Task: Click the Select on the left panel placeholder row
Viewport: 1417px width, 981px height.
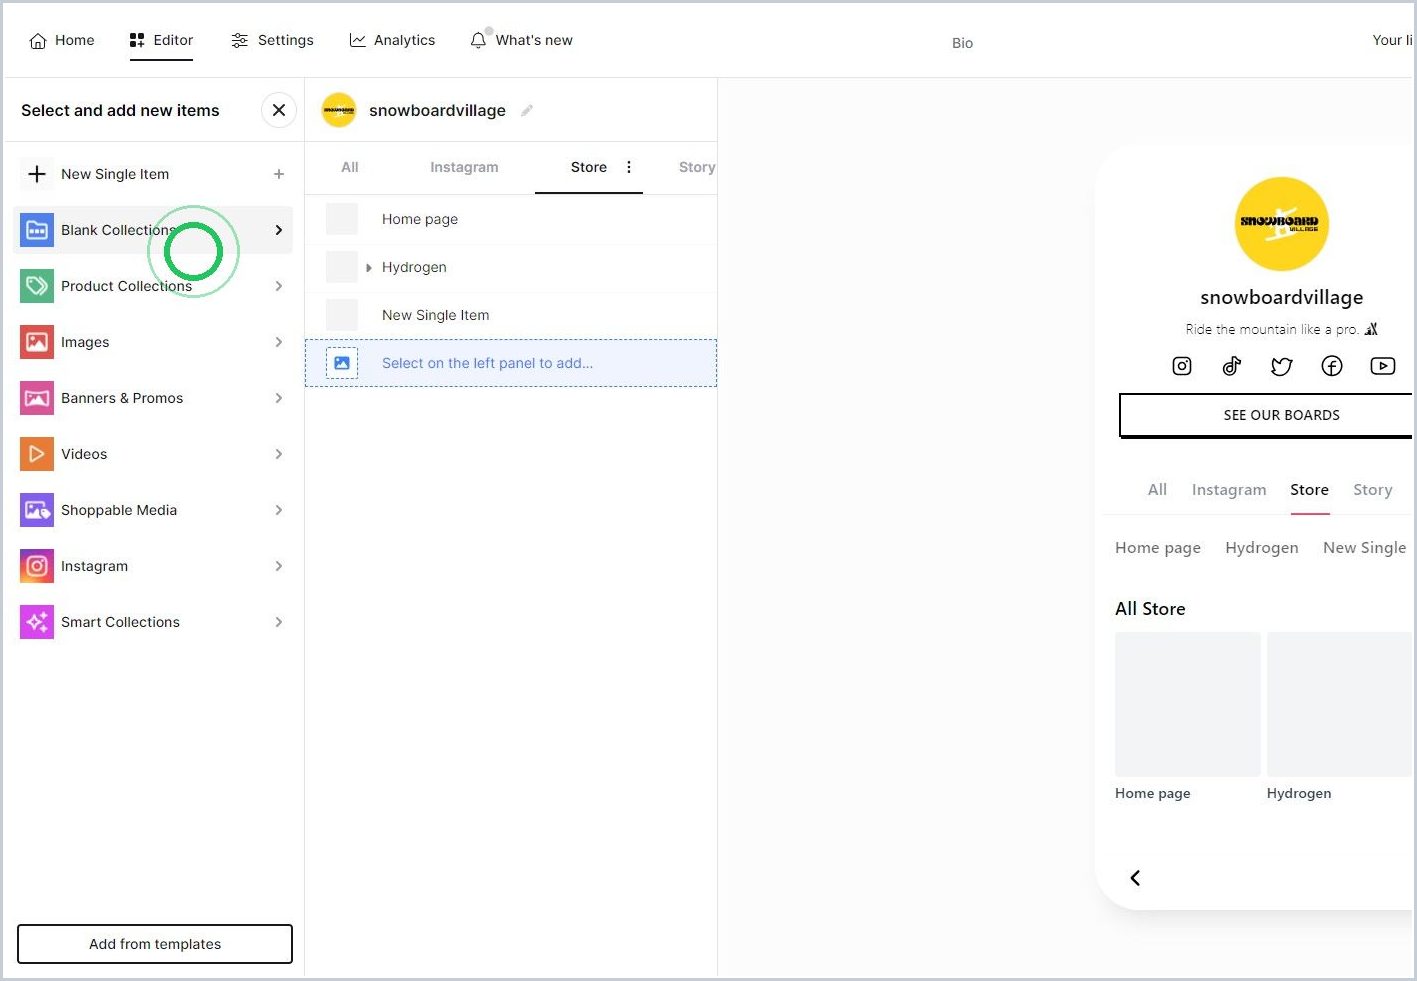Action: point(511,363)
